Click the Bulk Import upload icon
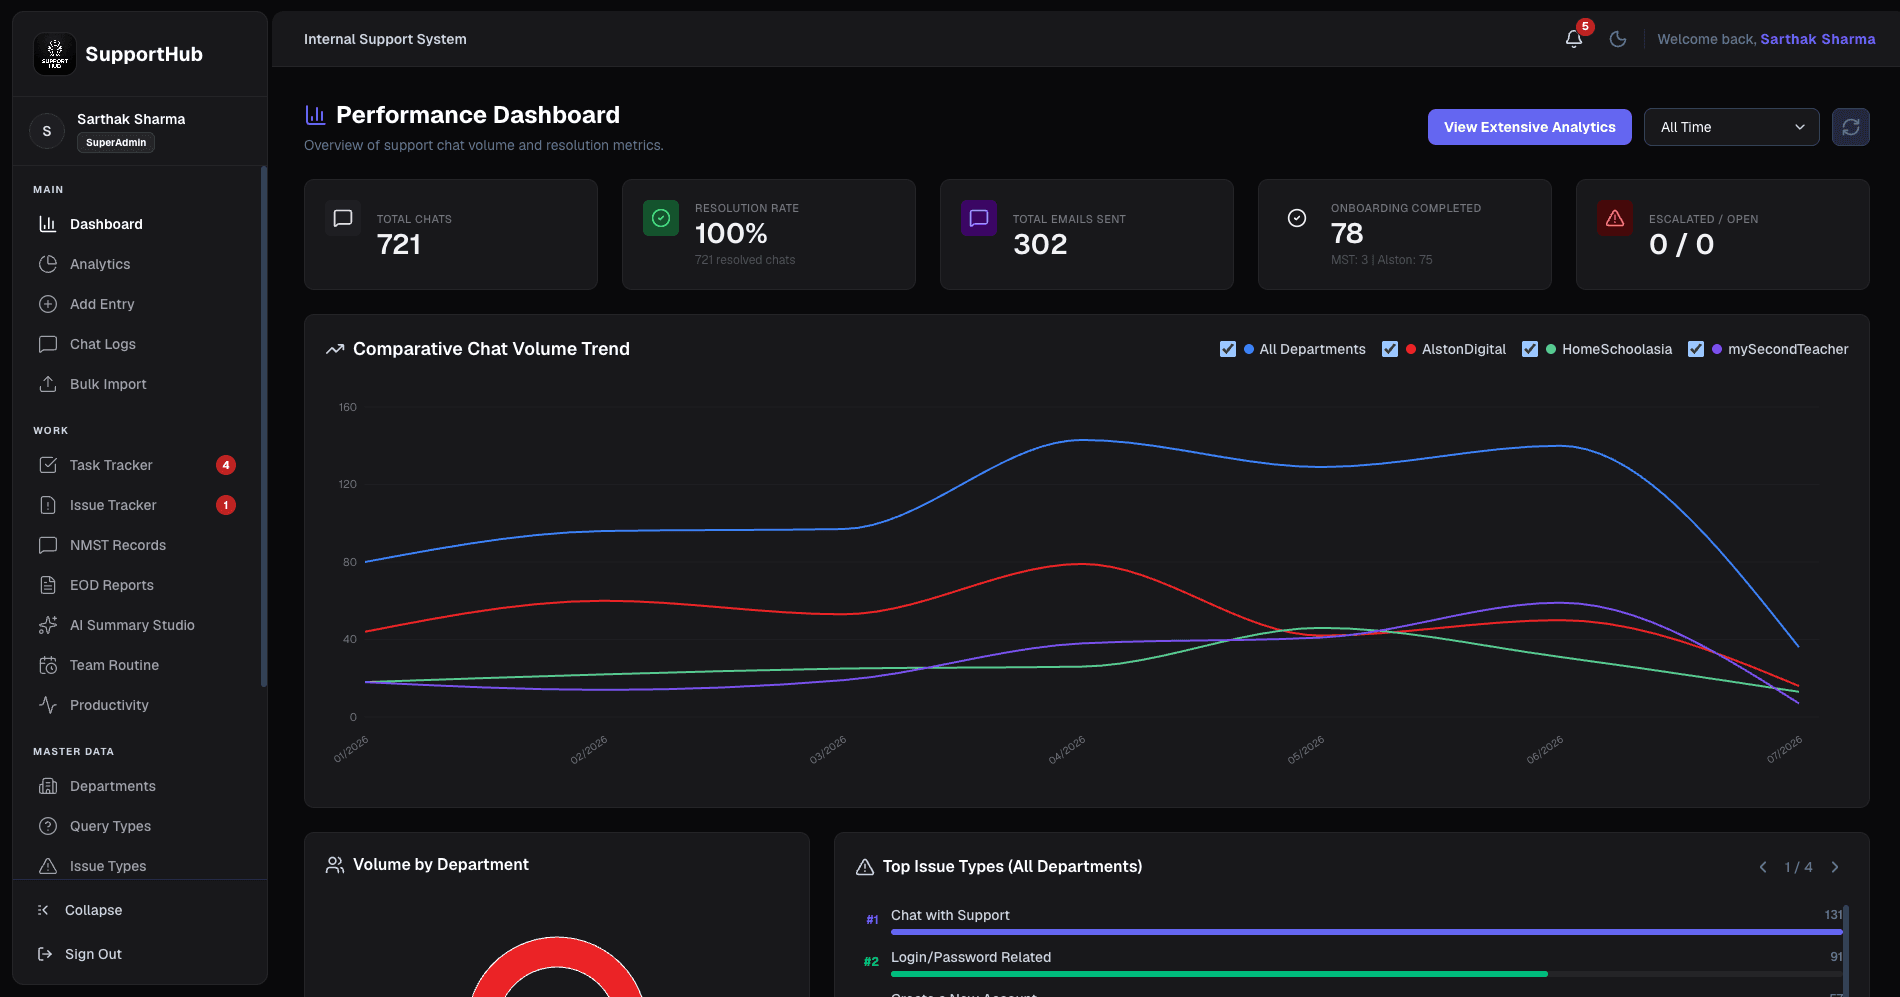1900x997 pixels. pos(48,384)
